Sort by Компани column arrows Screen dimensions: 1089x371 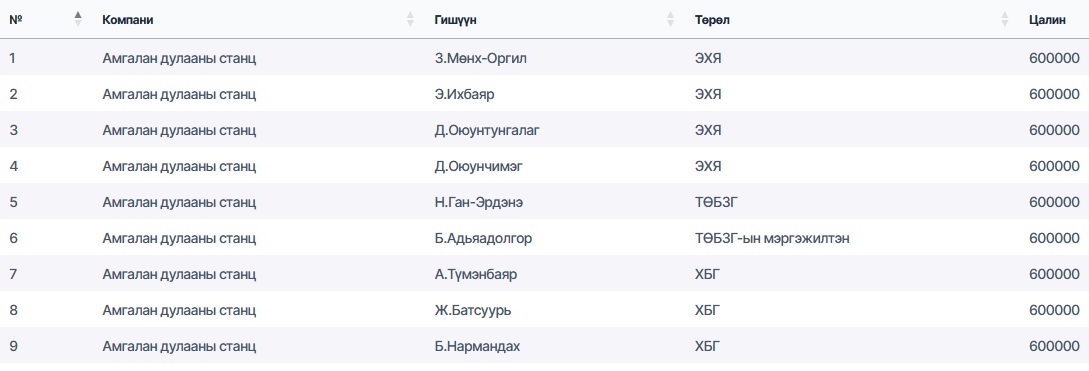[410, 19]
